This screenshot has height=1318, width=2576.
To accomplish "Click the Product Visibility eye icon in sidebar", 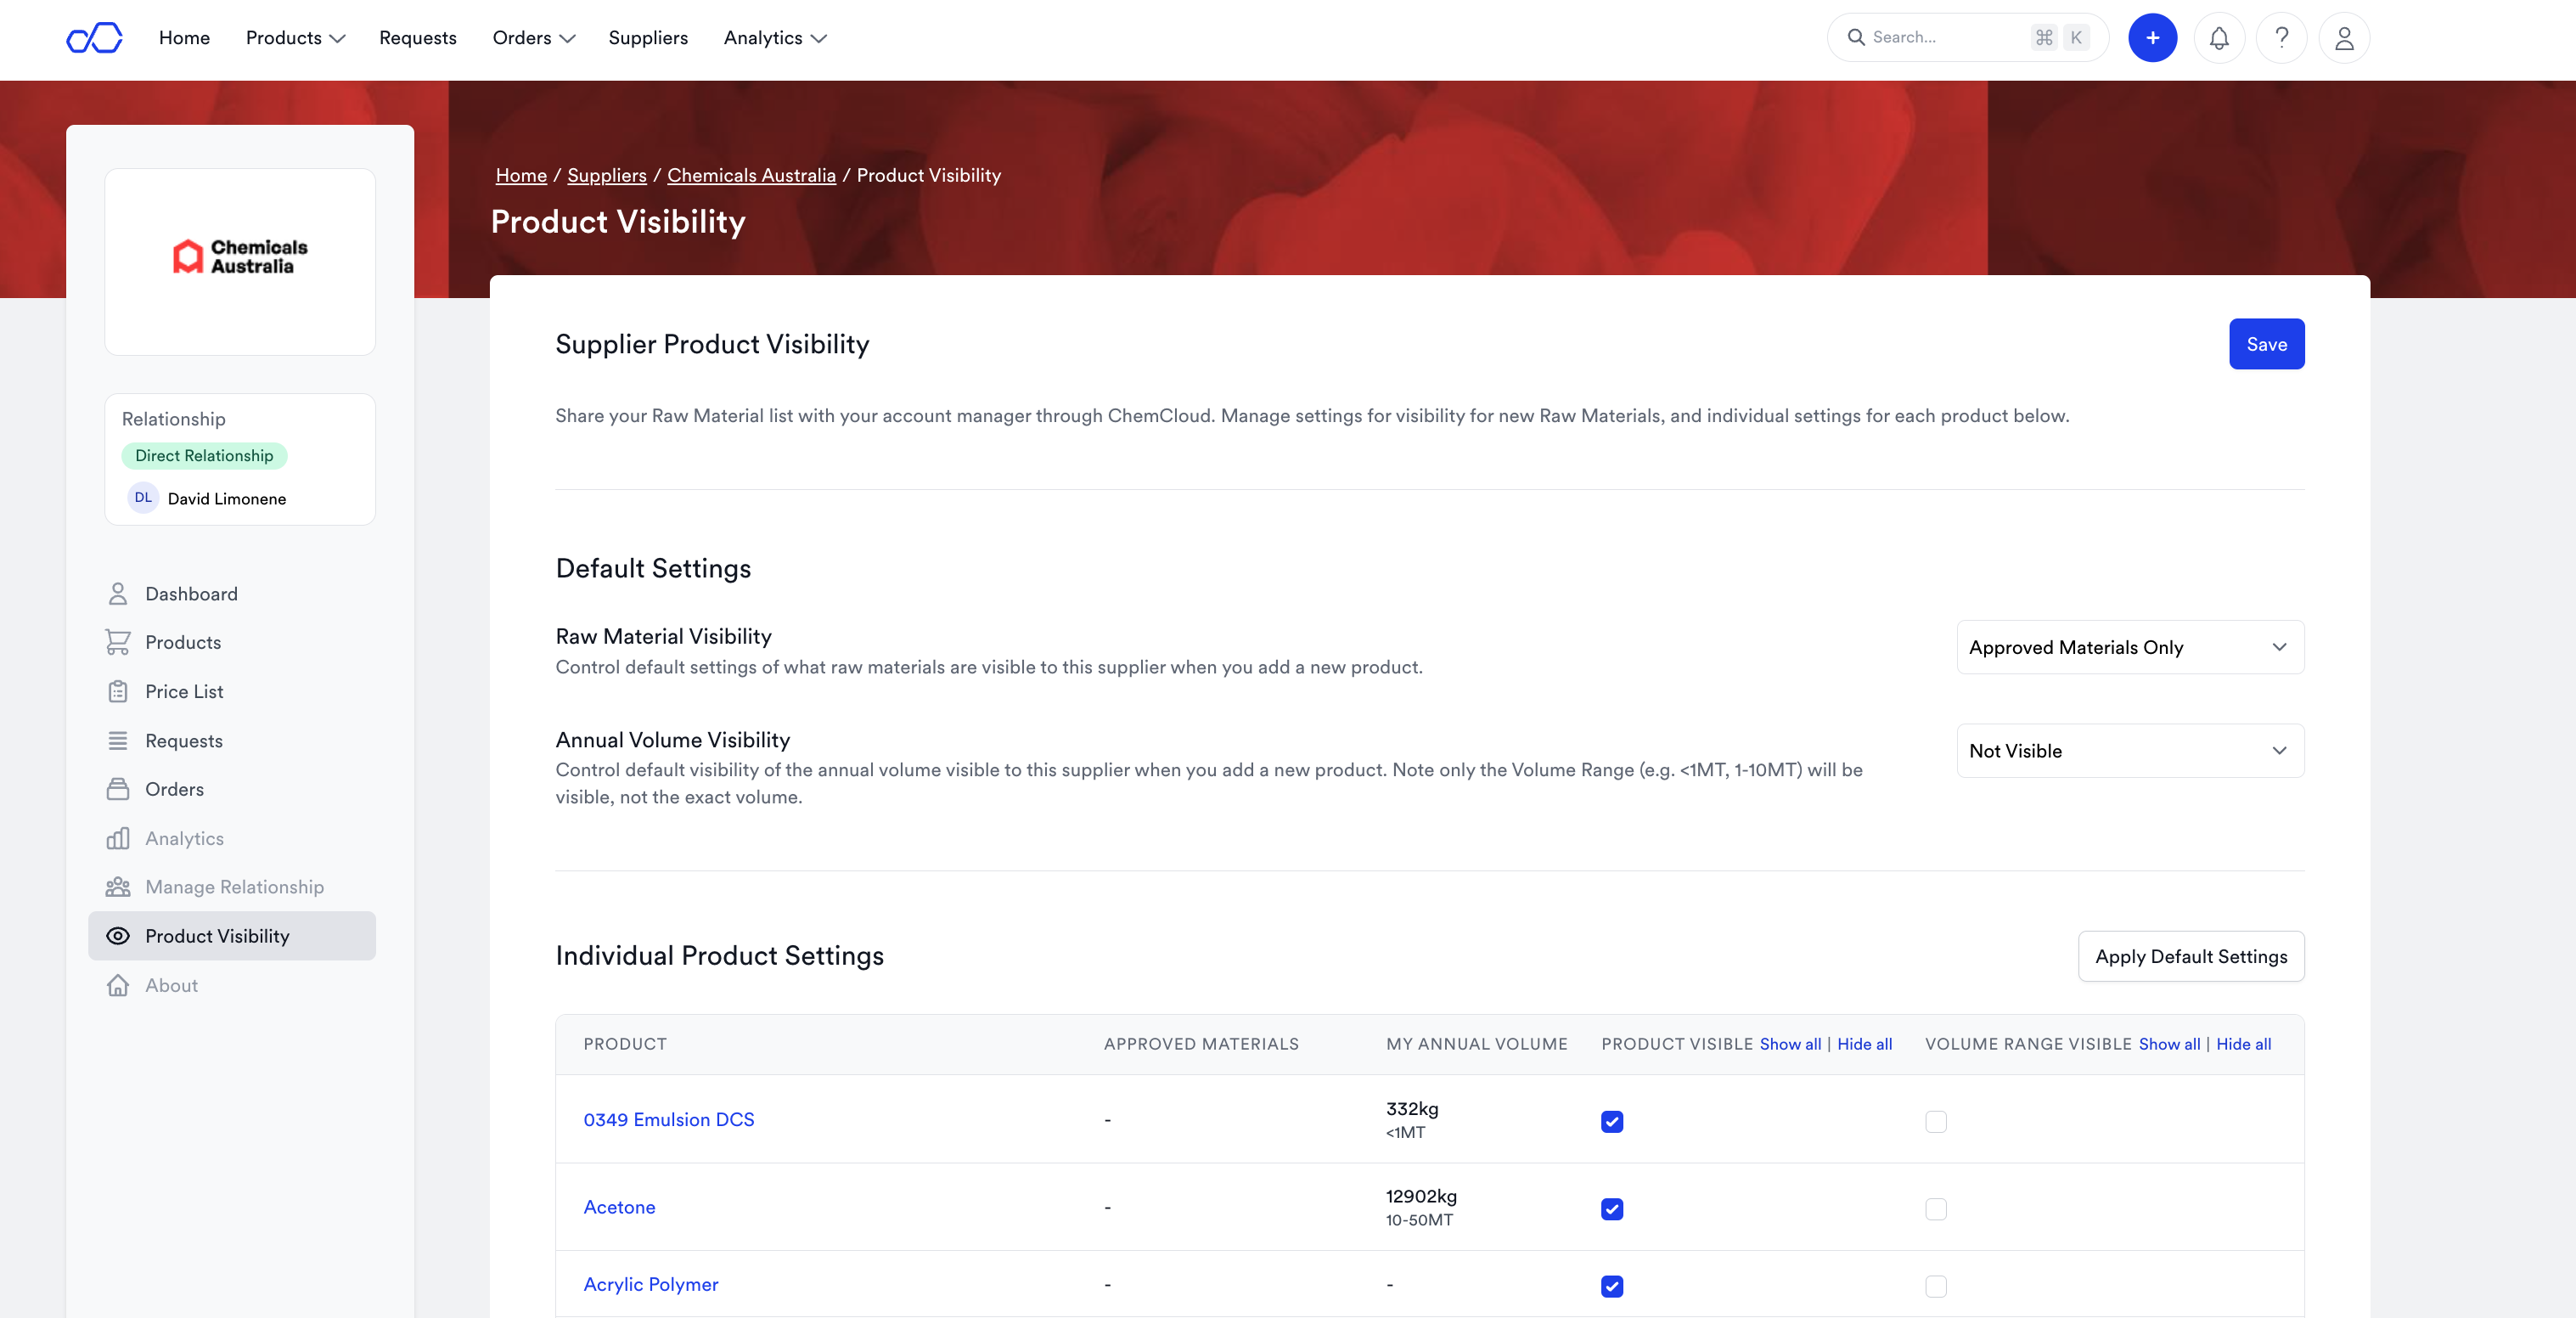I will pos(118,936).
